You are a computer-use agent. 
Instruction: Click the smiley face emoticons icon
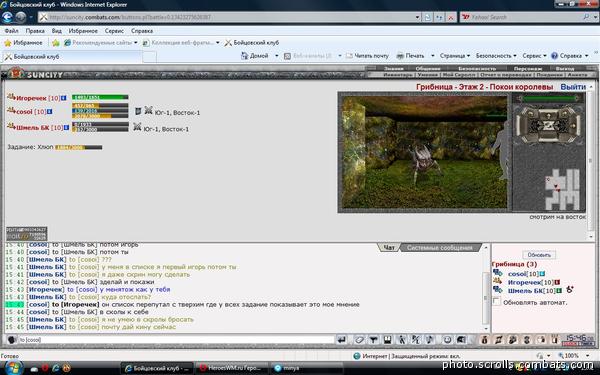click(447, 340)
